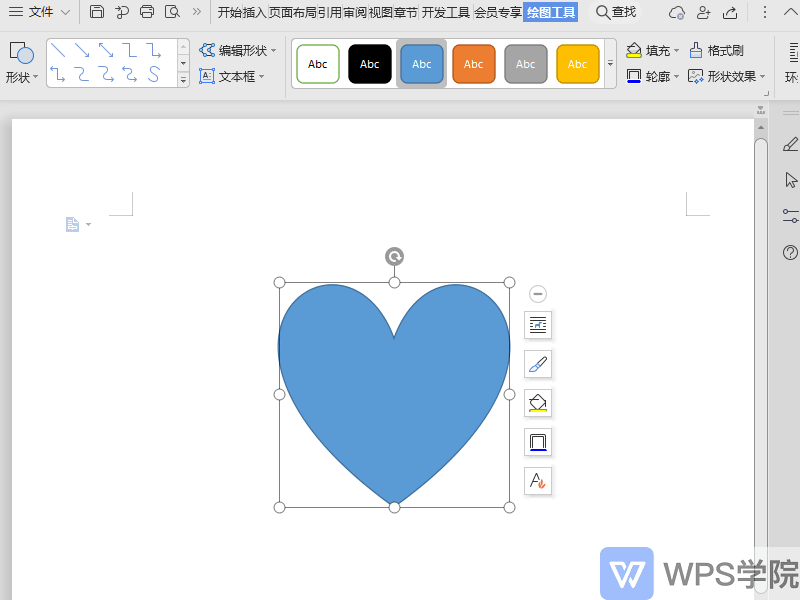Viewport: 800px width, 600px height.
Task: Click the floating shape fill icon
Action: click(538, 403)
